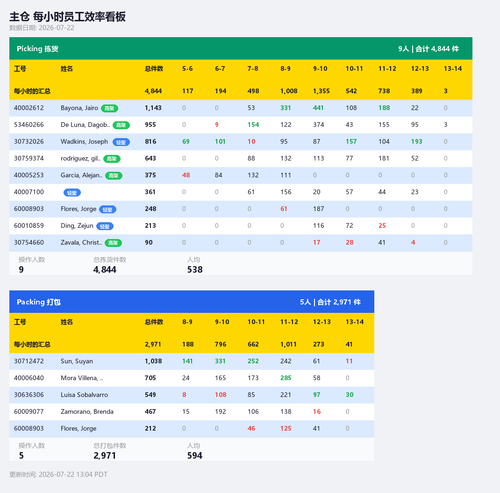Click the 5人 | 合计 2,971 件 summary

pyautogui.click(x=330, y=302)
